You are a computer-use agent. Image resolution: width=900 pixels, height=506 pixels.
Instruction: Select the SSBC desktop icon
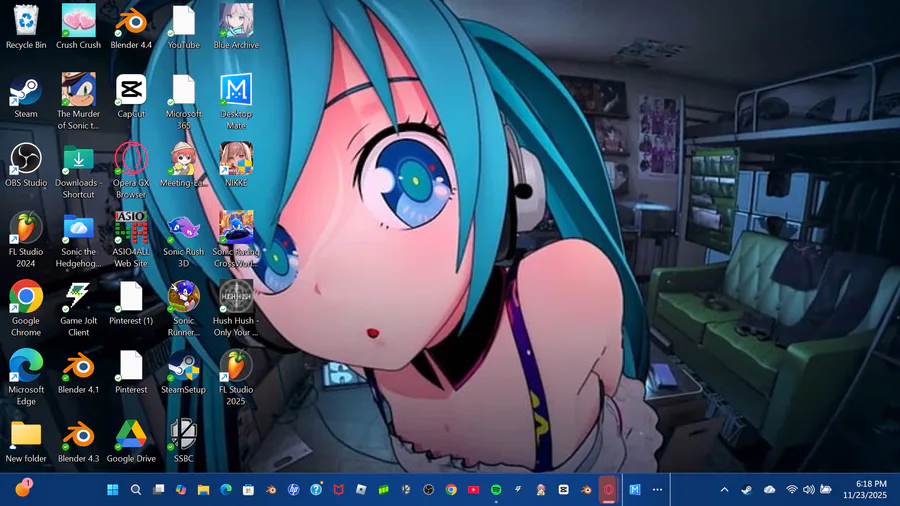point(184,441)
